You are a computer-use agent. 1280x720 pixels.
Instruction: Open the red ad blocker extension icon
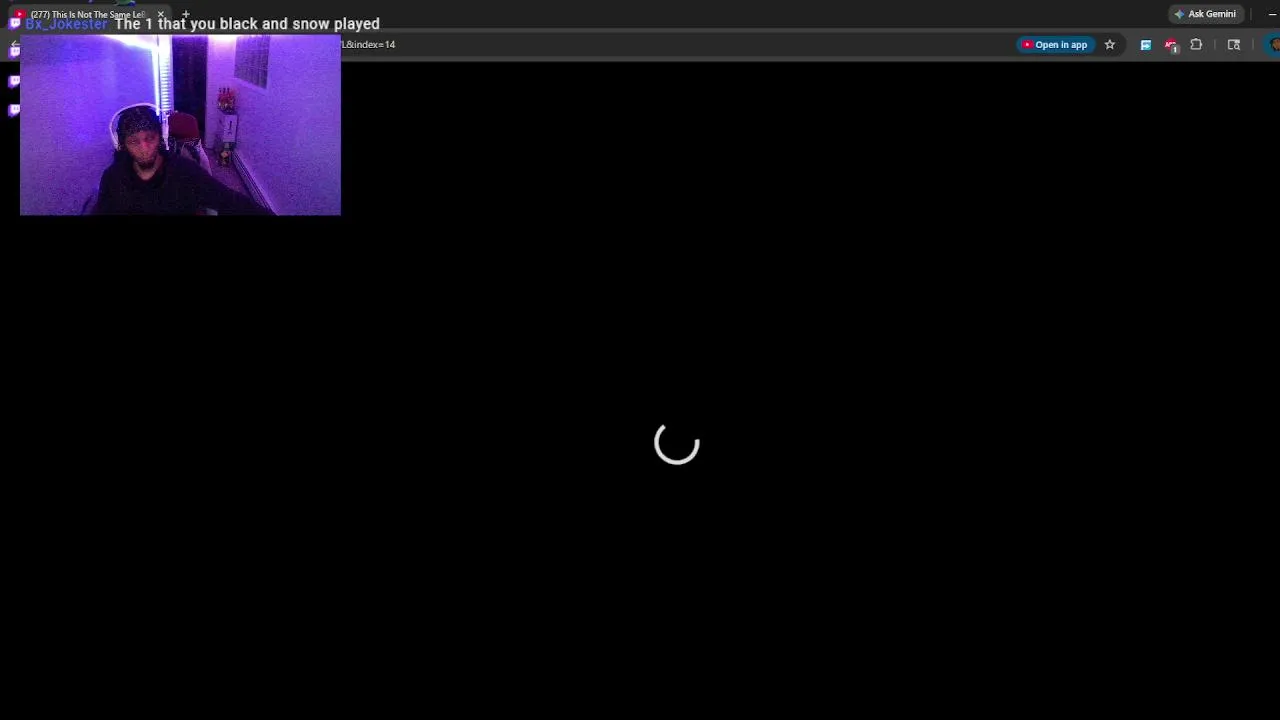(x=1171, y=45)
